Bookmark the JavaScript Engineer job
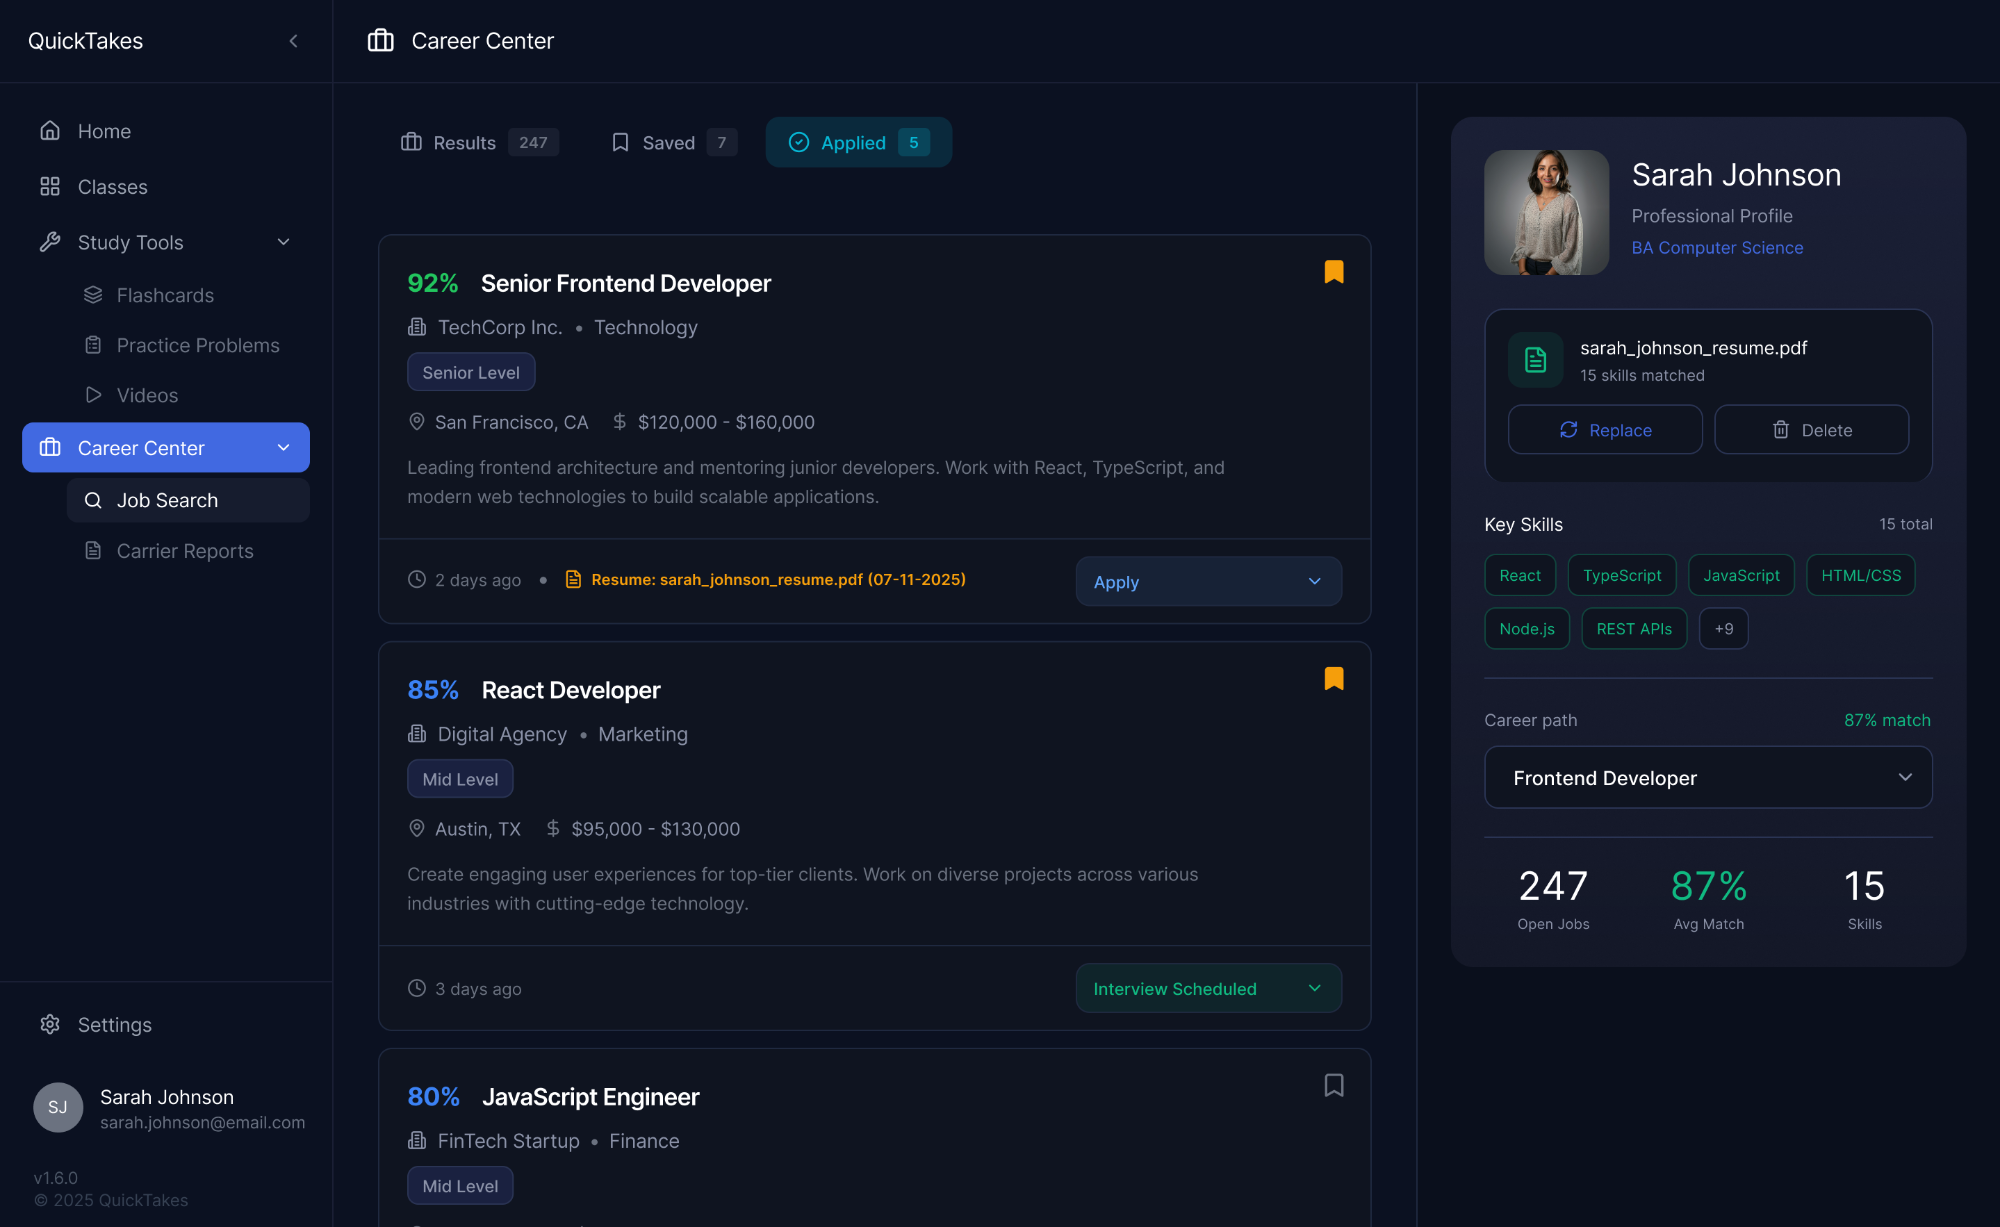The width and height of the screenshot is (2000, 1227). (x=1334, y=1085)
